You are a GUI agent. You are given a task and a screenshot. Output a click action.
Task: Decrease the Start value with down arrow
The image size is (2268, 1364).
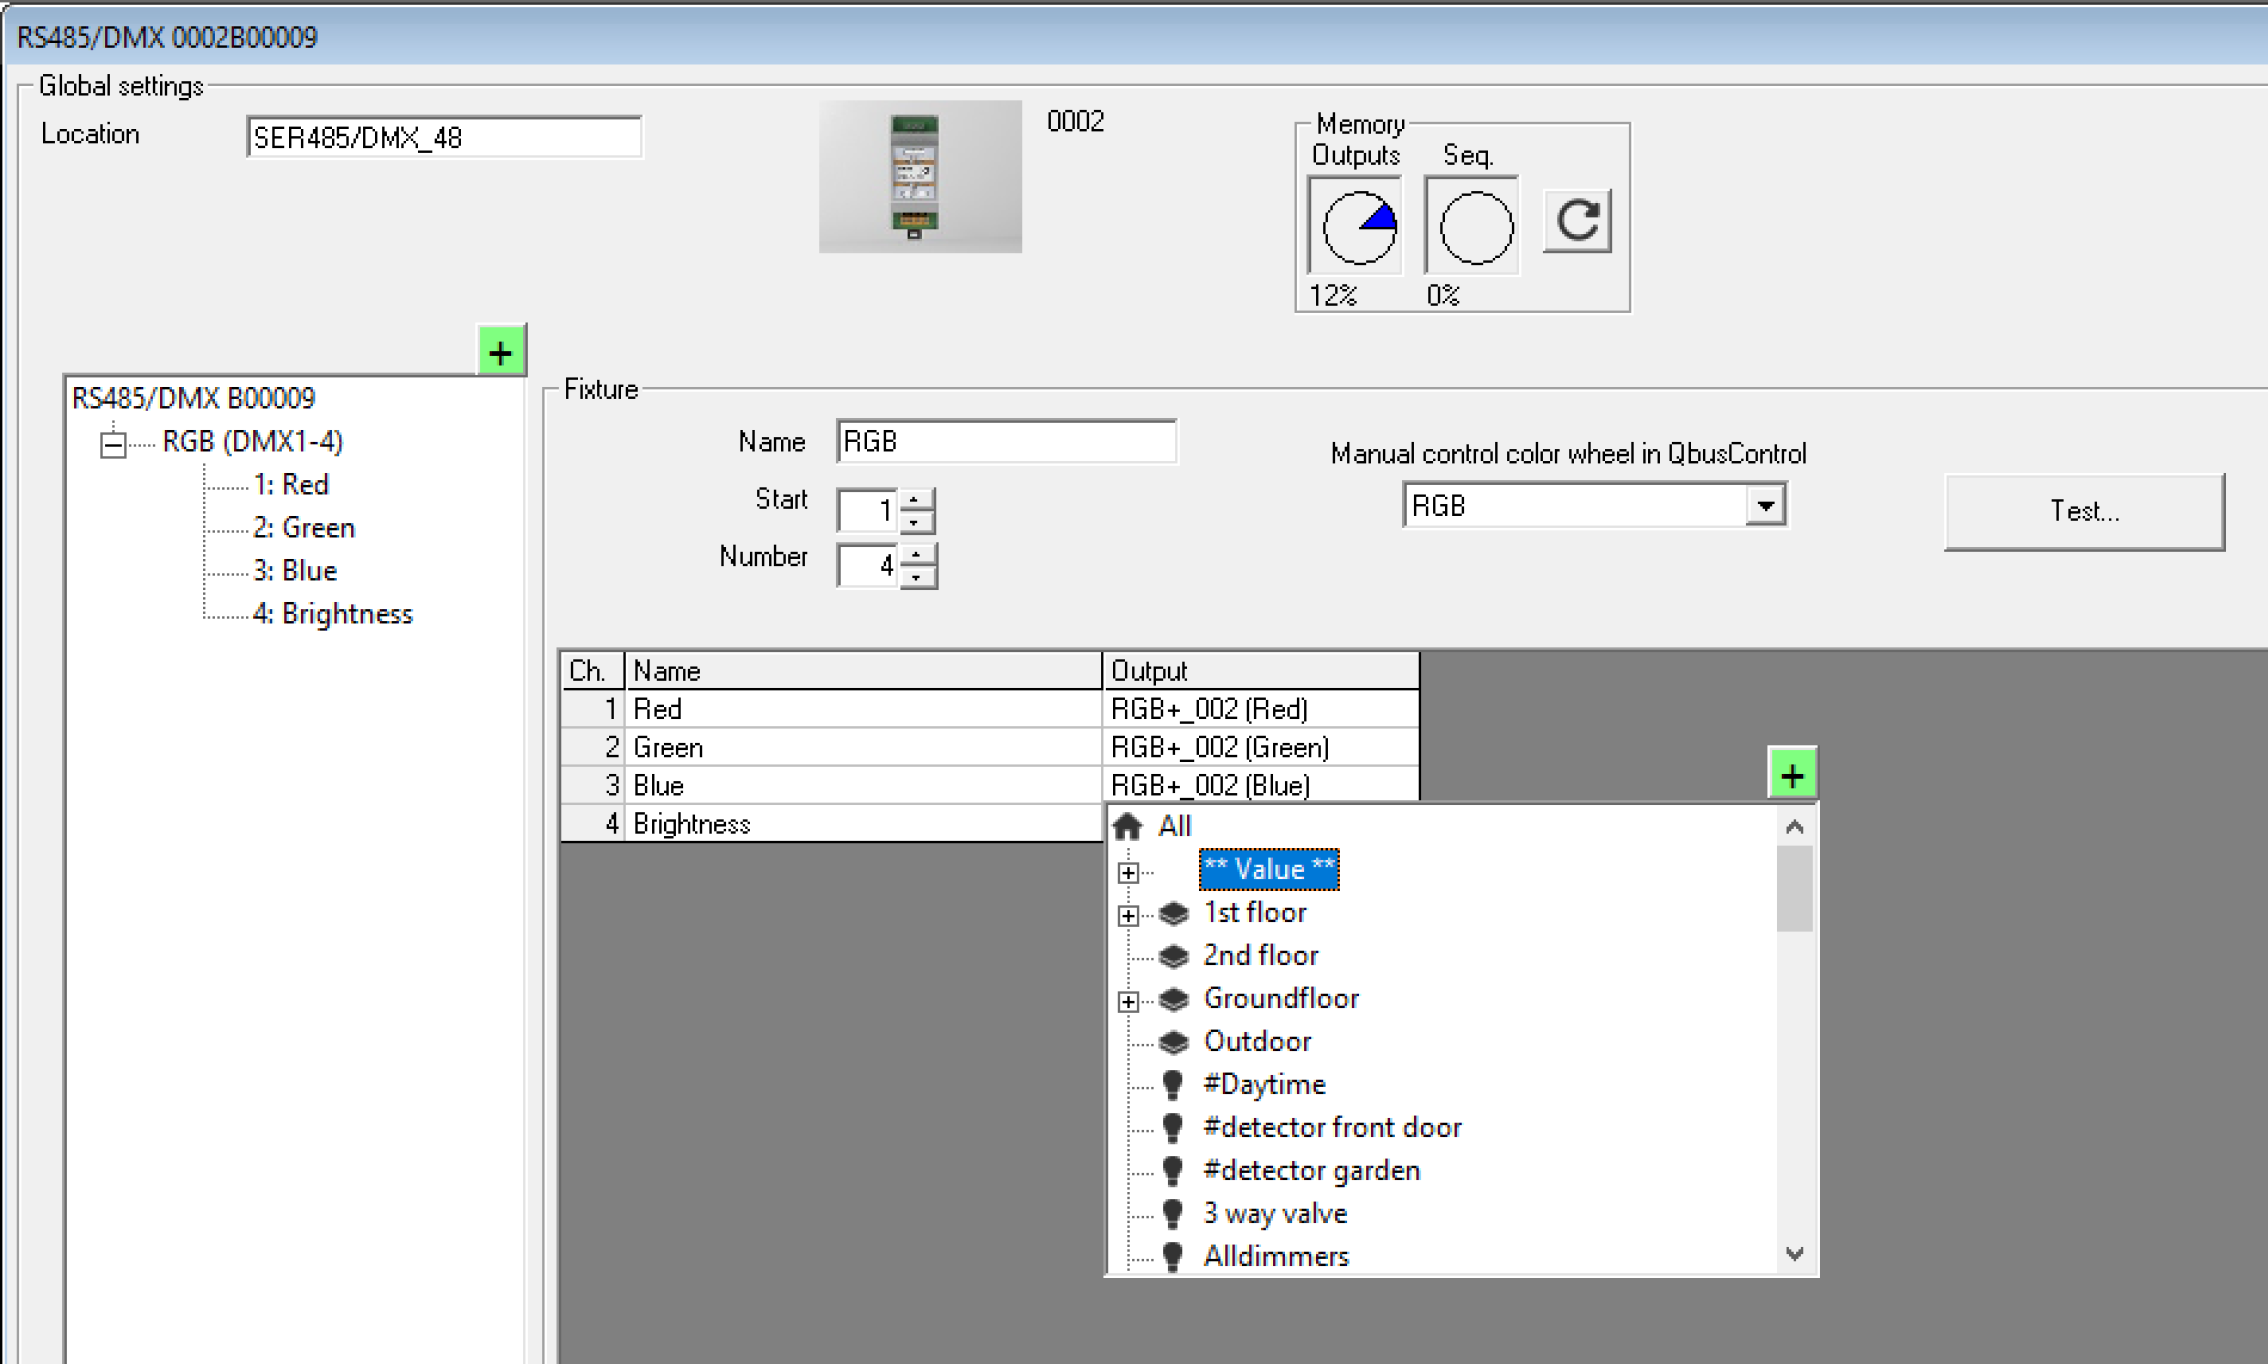(x=916, y=522)
